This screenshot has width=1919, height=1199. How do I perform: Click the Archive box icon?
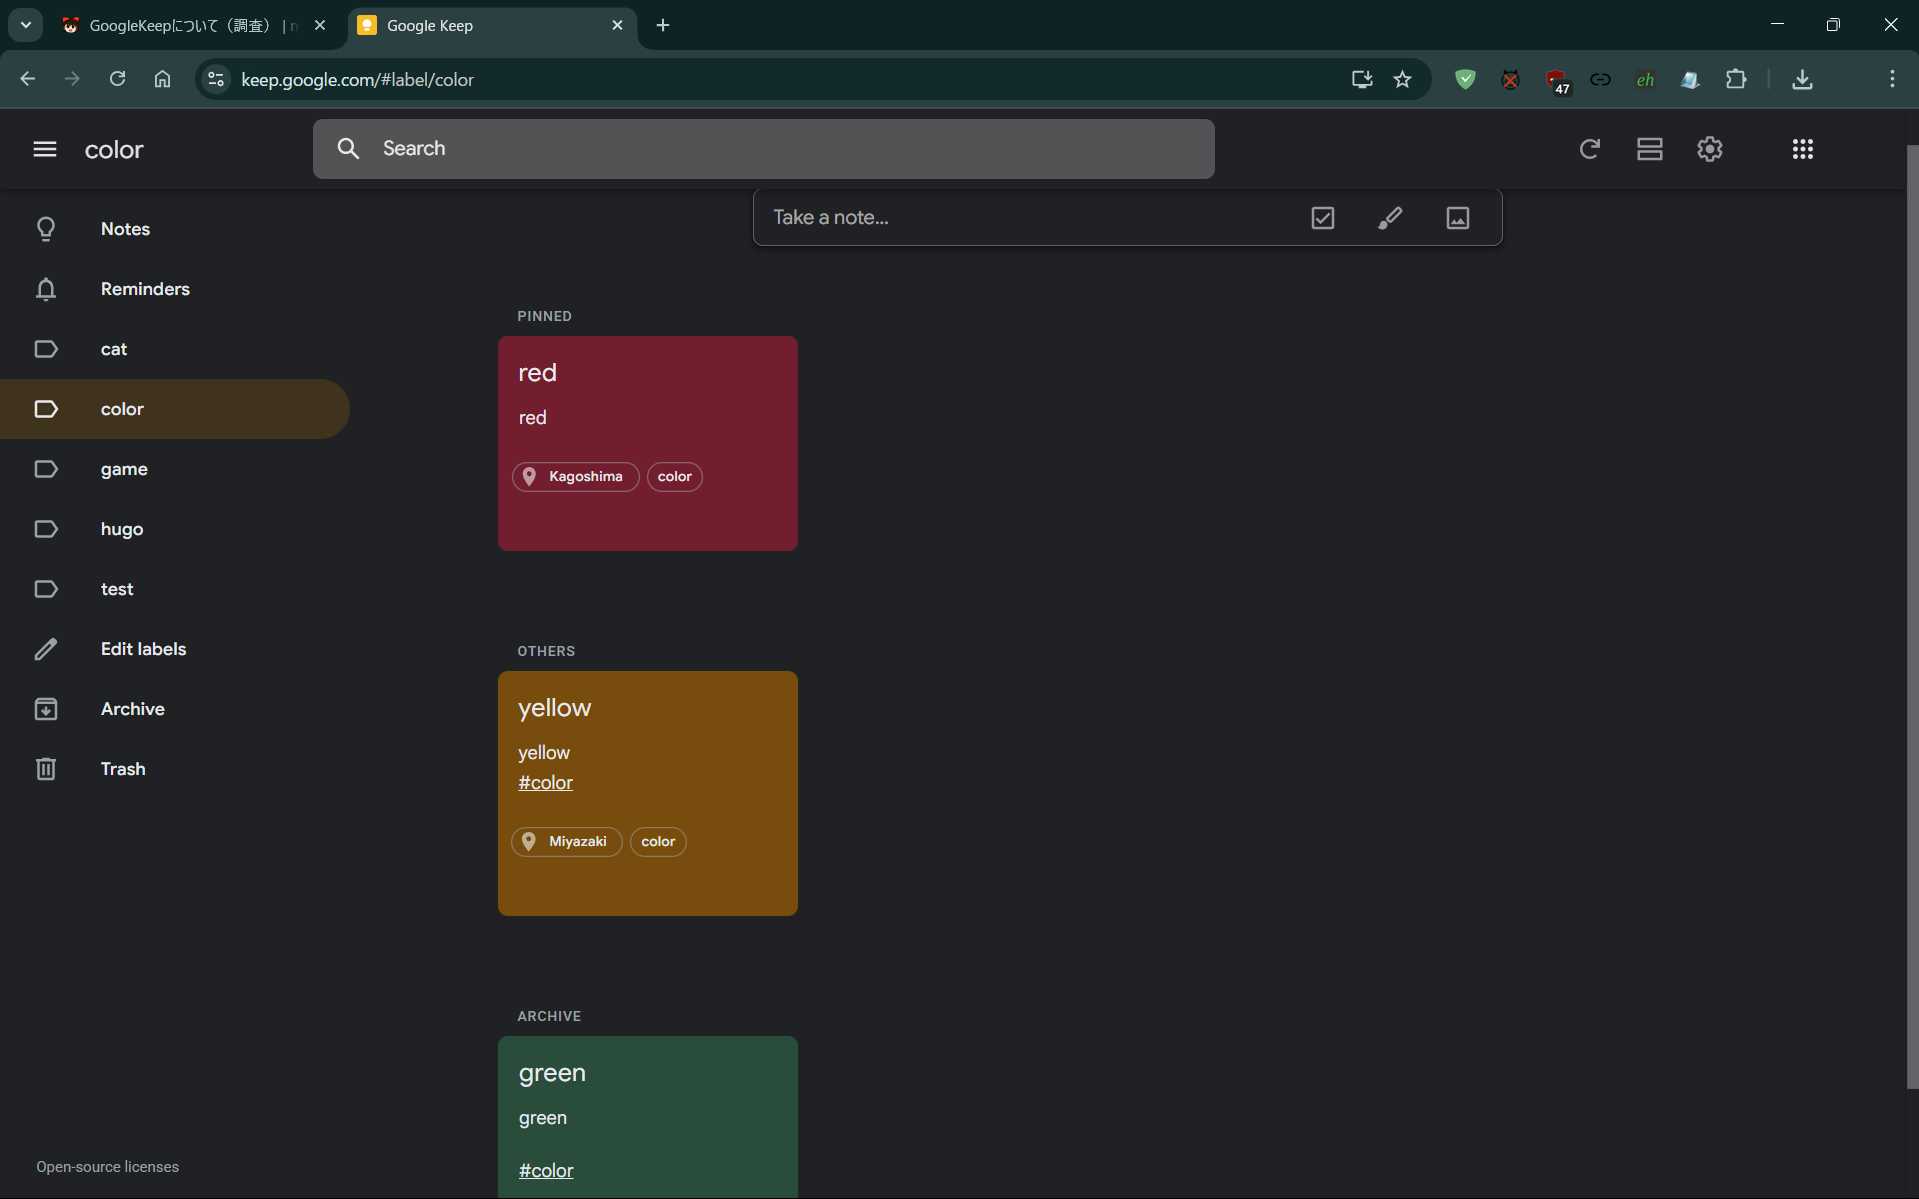(x=46, y=709)
